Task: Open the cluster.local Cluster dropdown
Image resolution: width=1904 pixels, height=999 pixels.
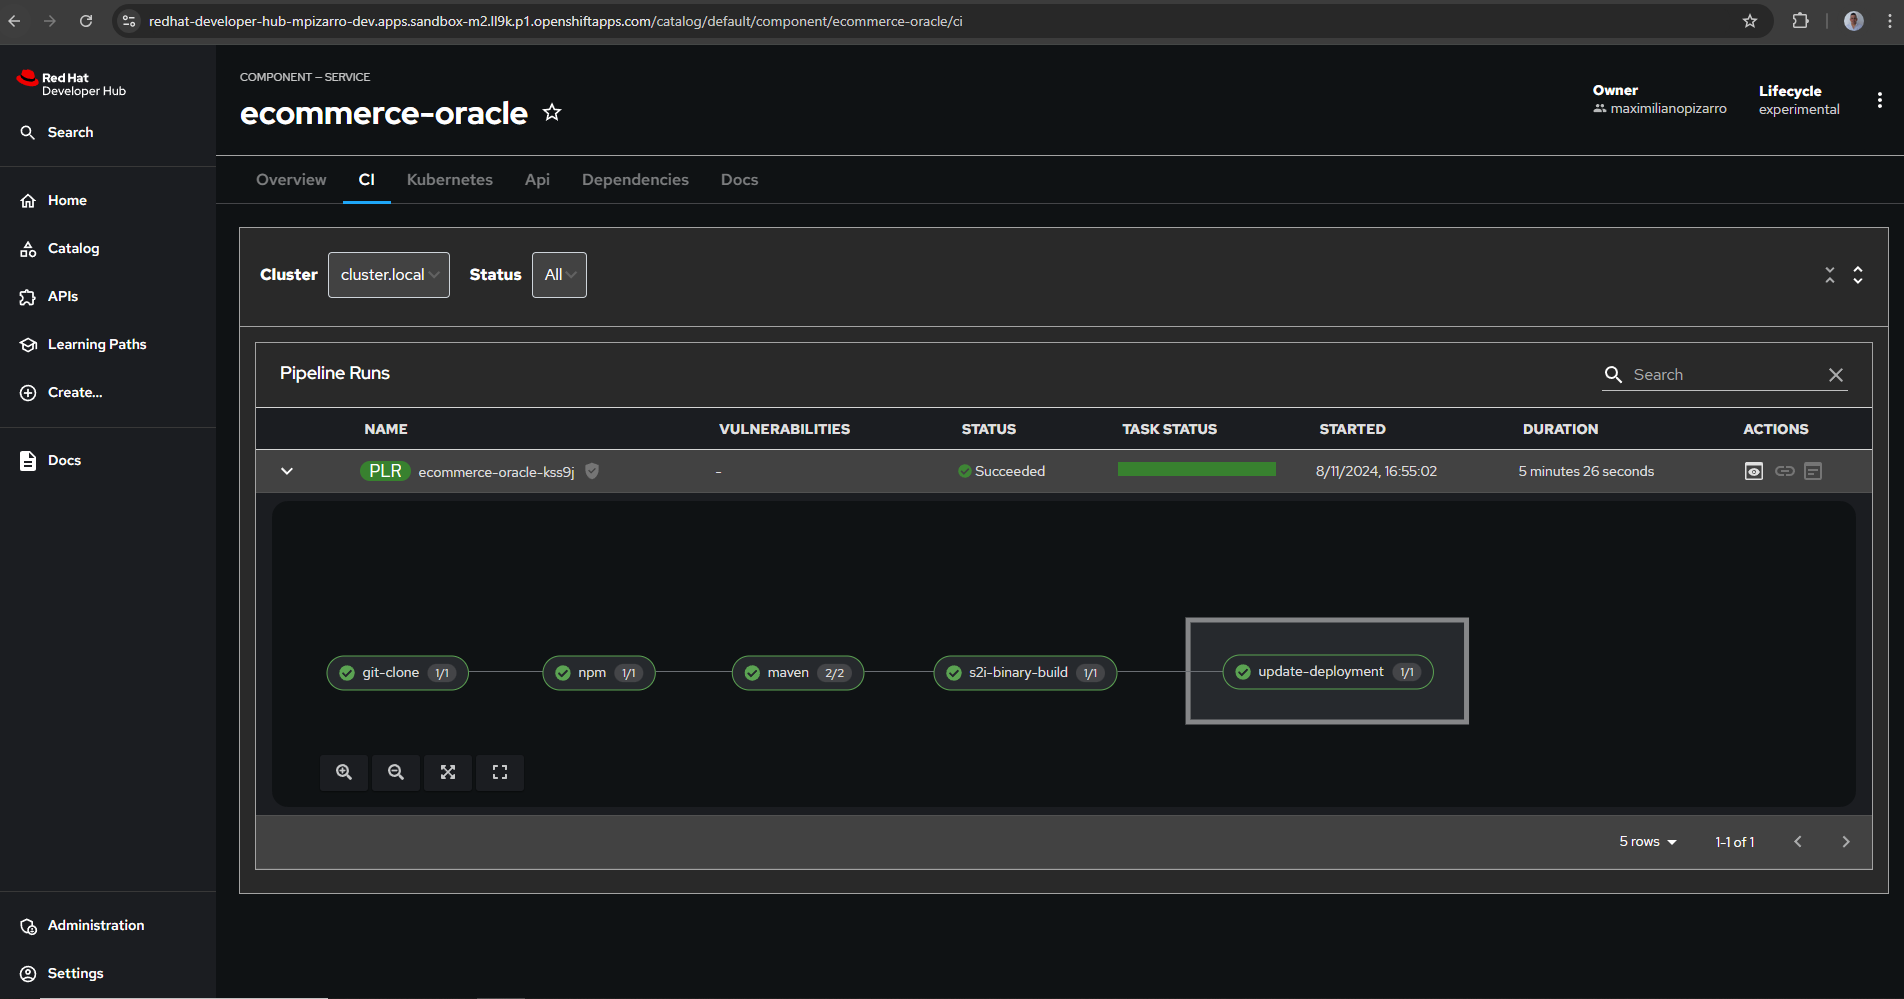Action: (388, 274)
